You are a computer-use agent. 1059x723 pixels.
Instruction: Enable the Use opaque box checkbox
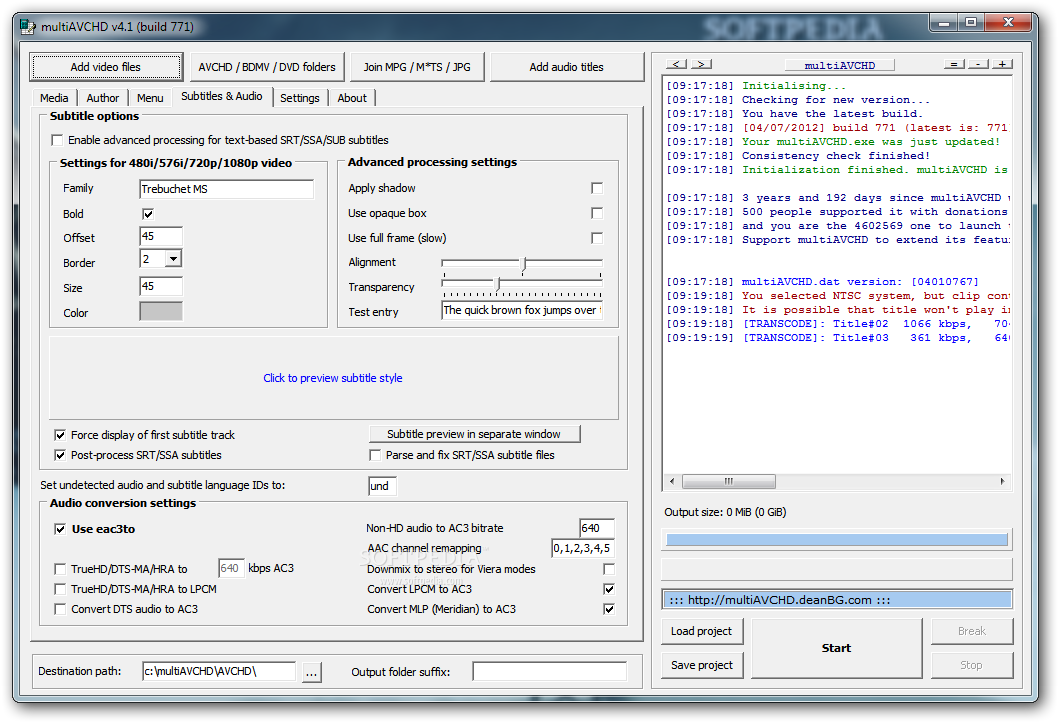coord(597,213)
